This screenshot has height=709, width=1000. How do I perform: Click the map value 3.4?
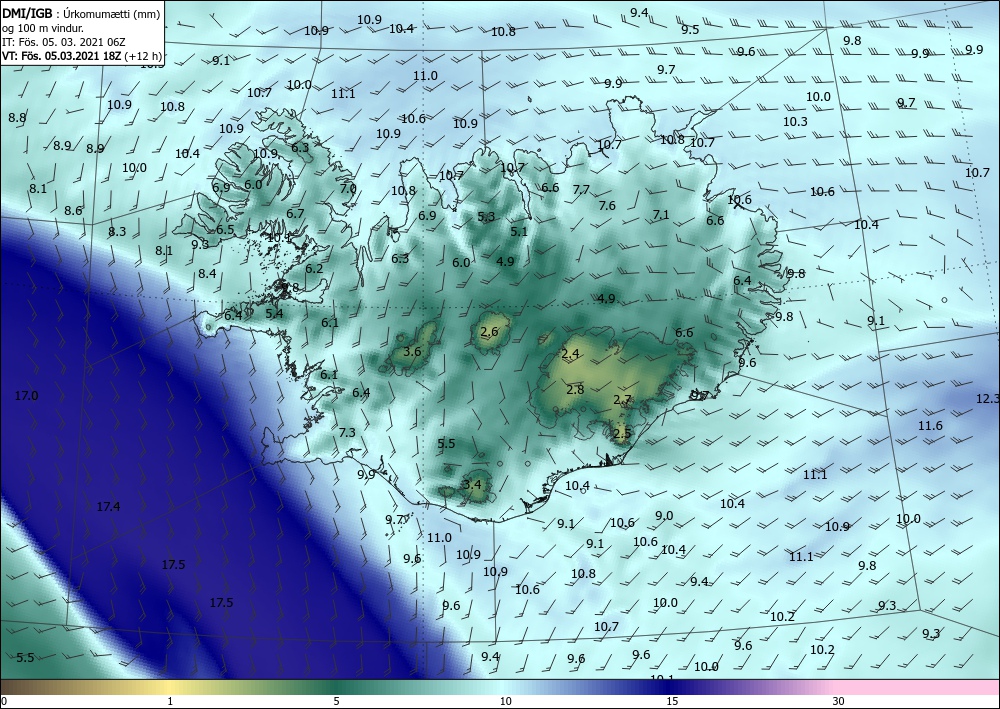point(471,485)
